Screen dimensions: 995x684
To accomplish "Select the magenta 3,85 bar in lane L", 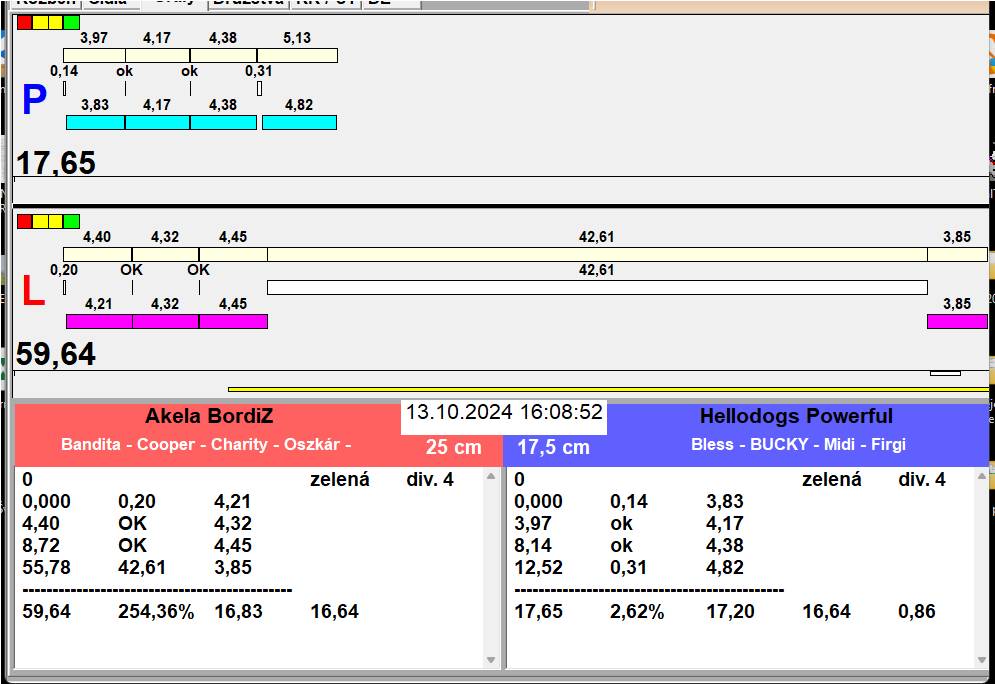I will coord(956,321).
